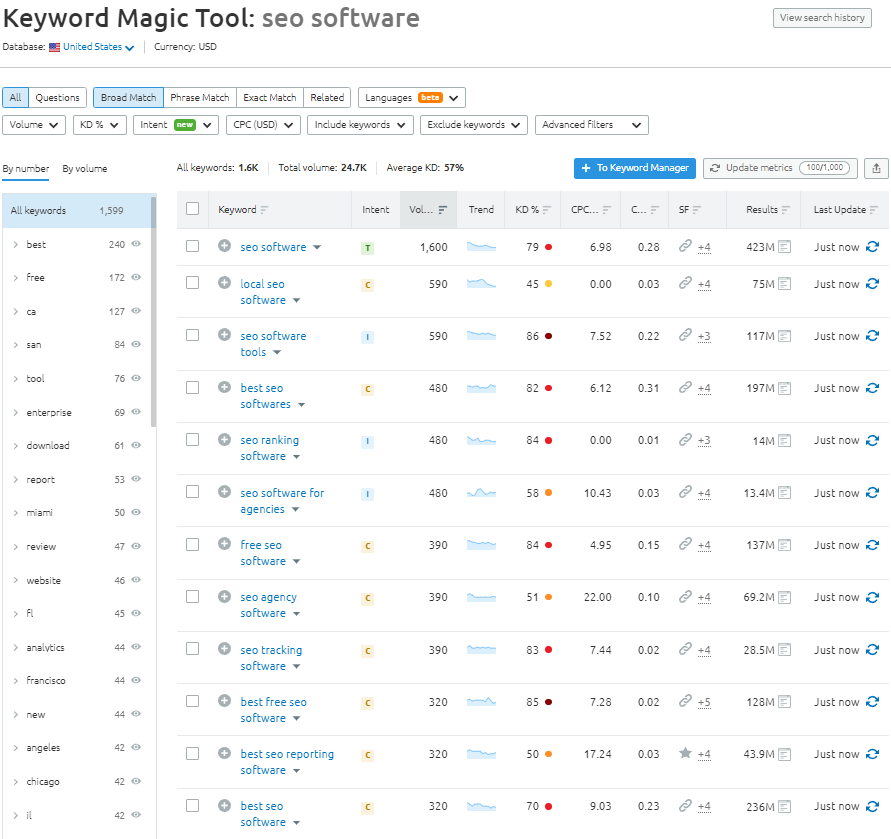This screenshot has height=839, width=891.
Task: Toggle eye icon for 'enterprise' group
Action: click(136, 412)
